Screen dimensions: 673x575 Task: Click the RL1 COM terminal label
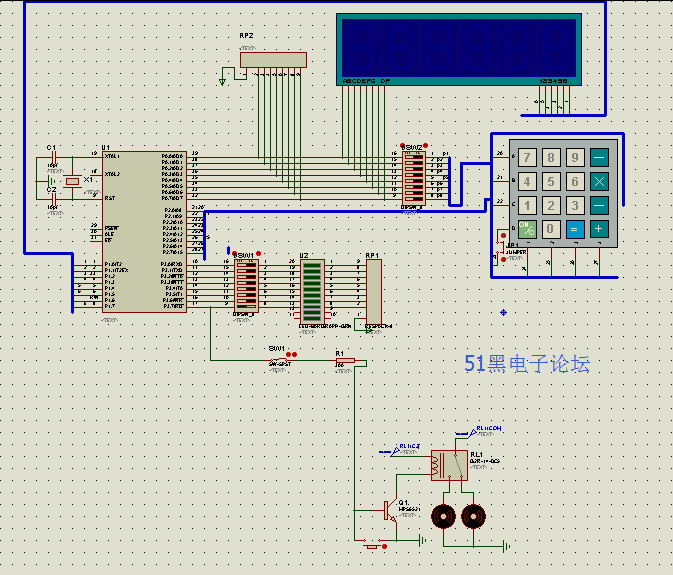(488, 428)
